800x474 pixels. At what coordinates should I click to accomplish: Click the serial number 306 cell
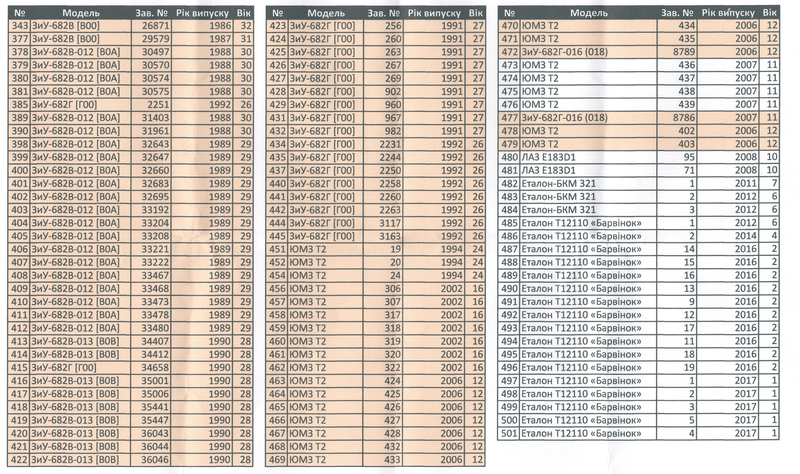383,289
